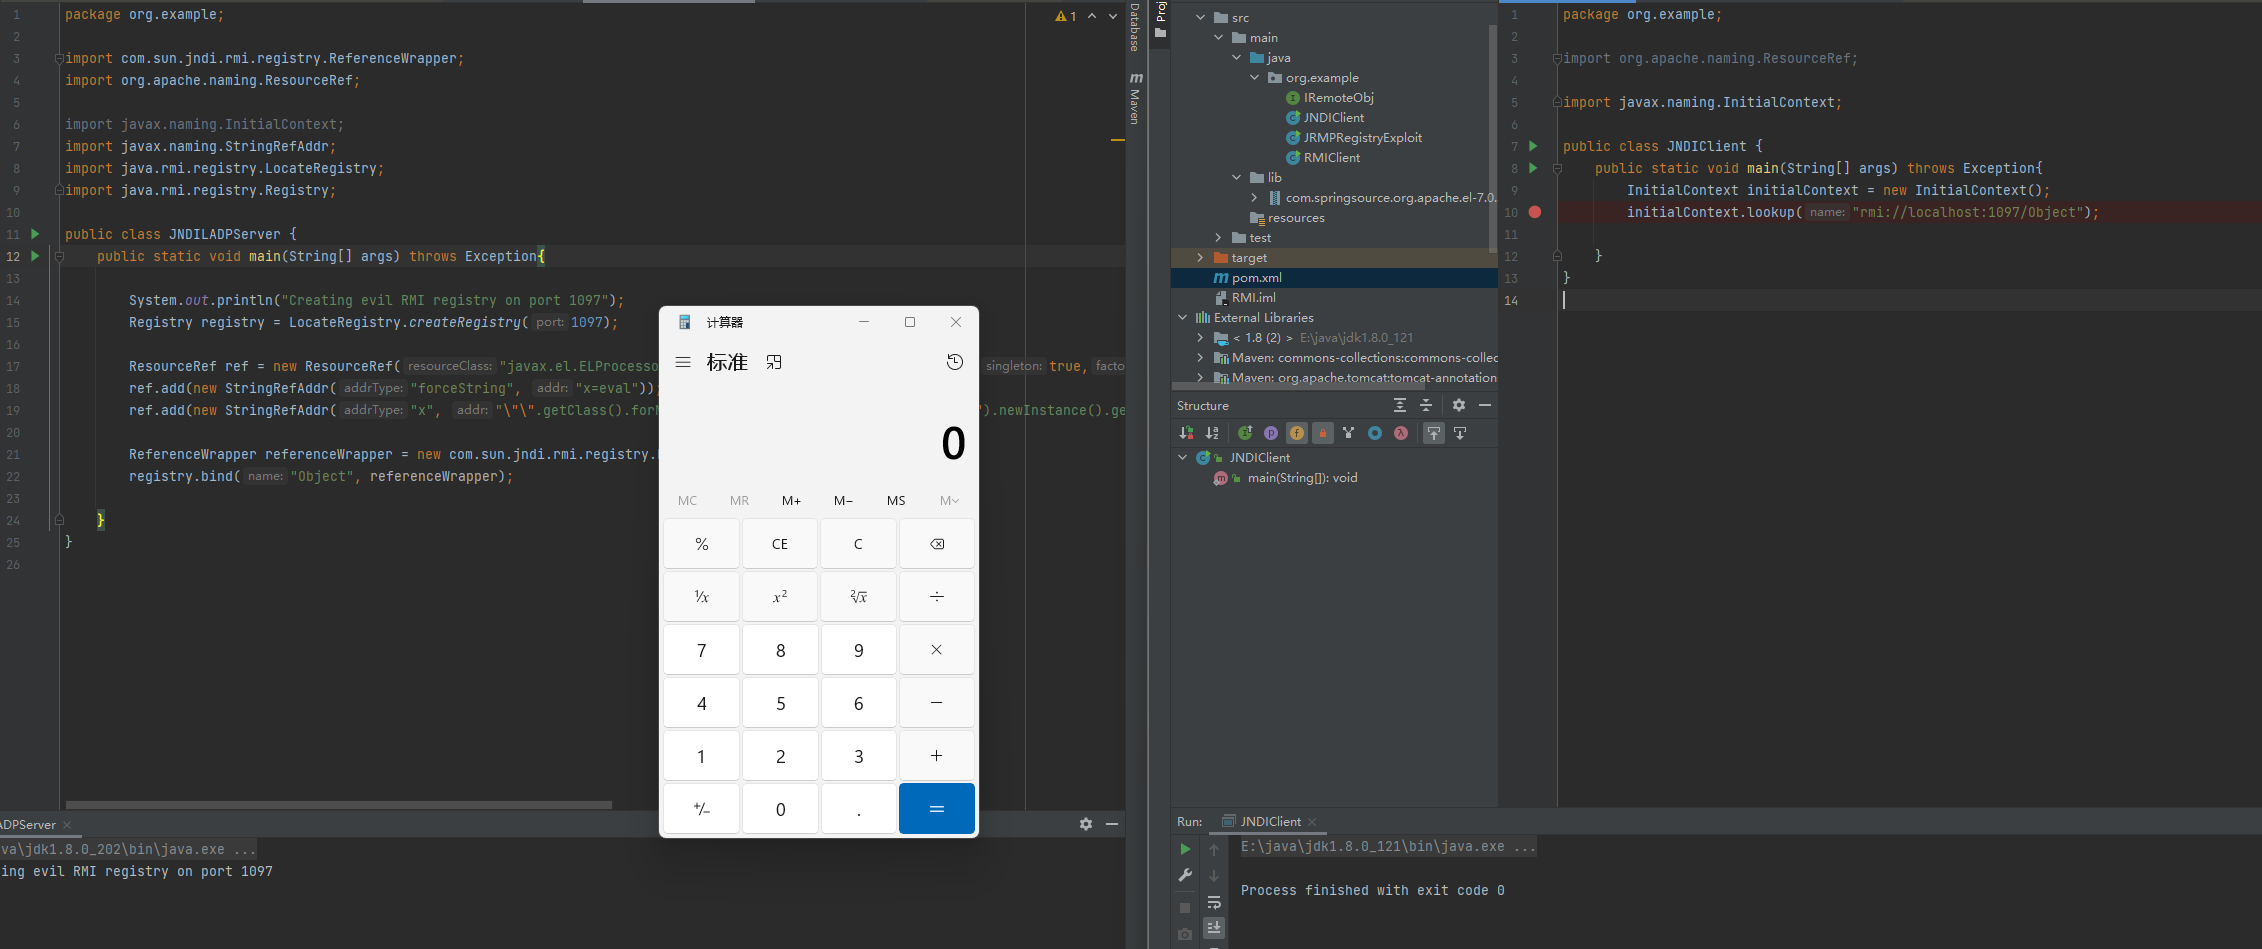Toggle Show Fields filter in Structure
Image resolution: width=2262 pixels, height=949 pixels.
point(1297,433)
